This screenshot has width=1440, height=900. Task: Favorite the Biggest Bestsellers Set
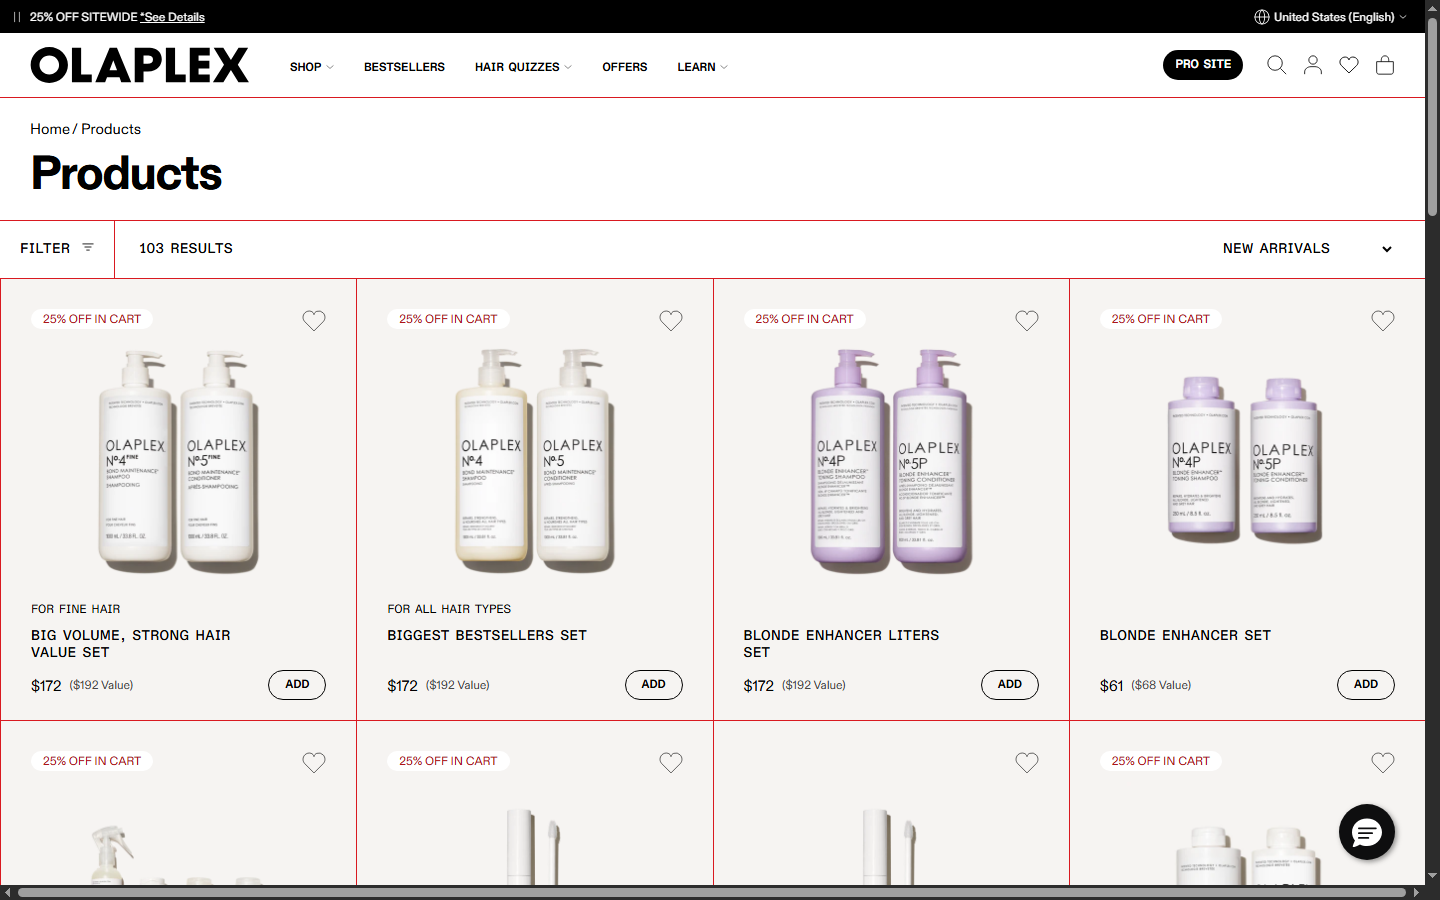tap(671, 320)
